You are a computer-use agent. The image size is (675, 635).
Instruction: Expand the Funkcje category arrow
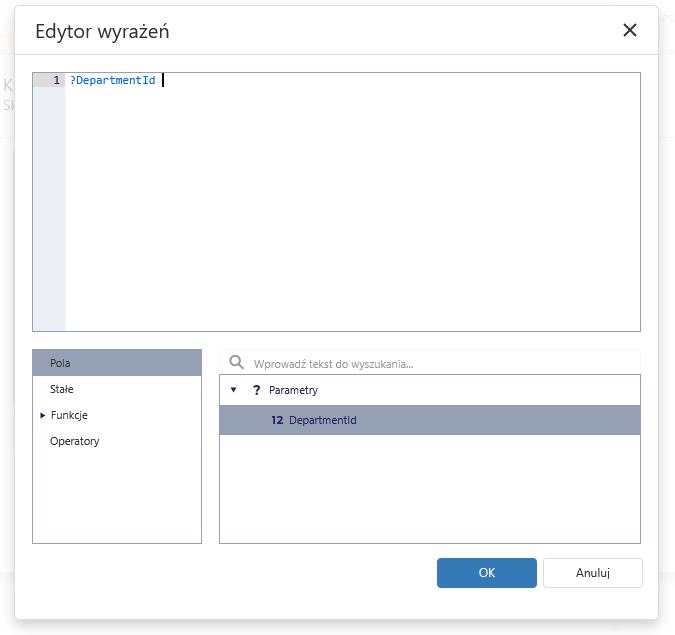[43, 415]
